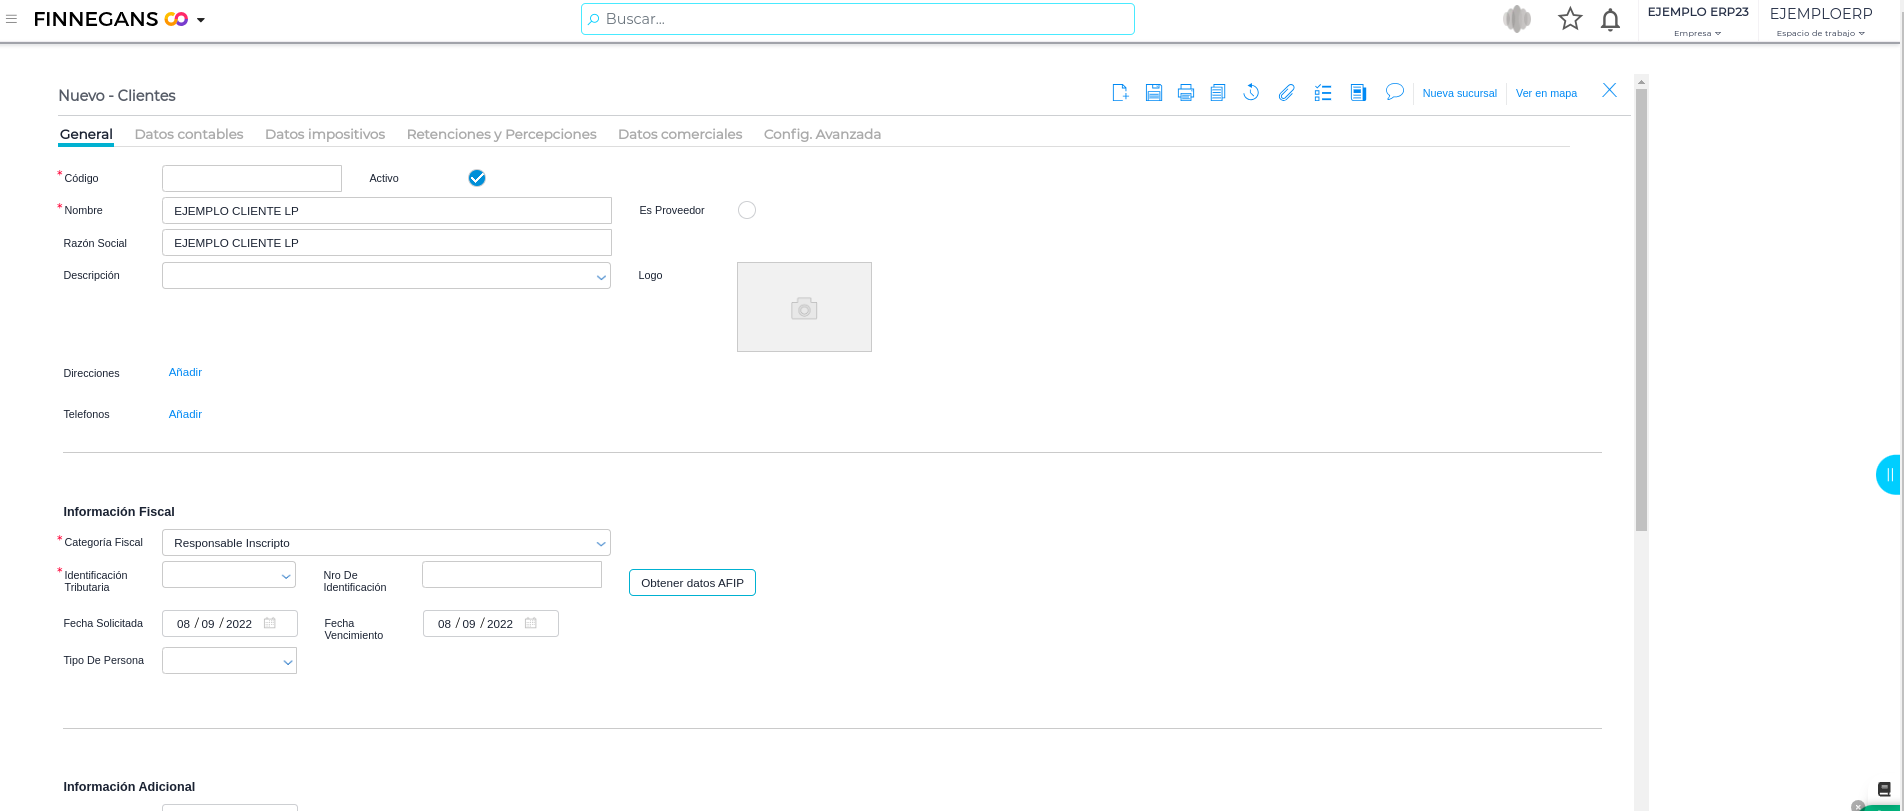1904x811 pixels.
Task: Open the comments speech bubble icon
Action: [x=1394, y=92]
